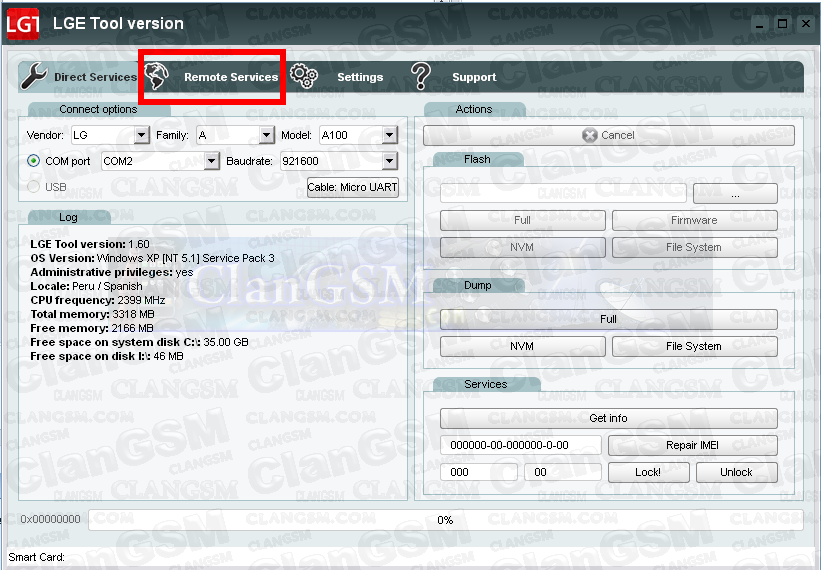This screenshot has height=570, width=821.
Task: Click the Flash file path field
Action: click(x=563, y=193)
